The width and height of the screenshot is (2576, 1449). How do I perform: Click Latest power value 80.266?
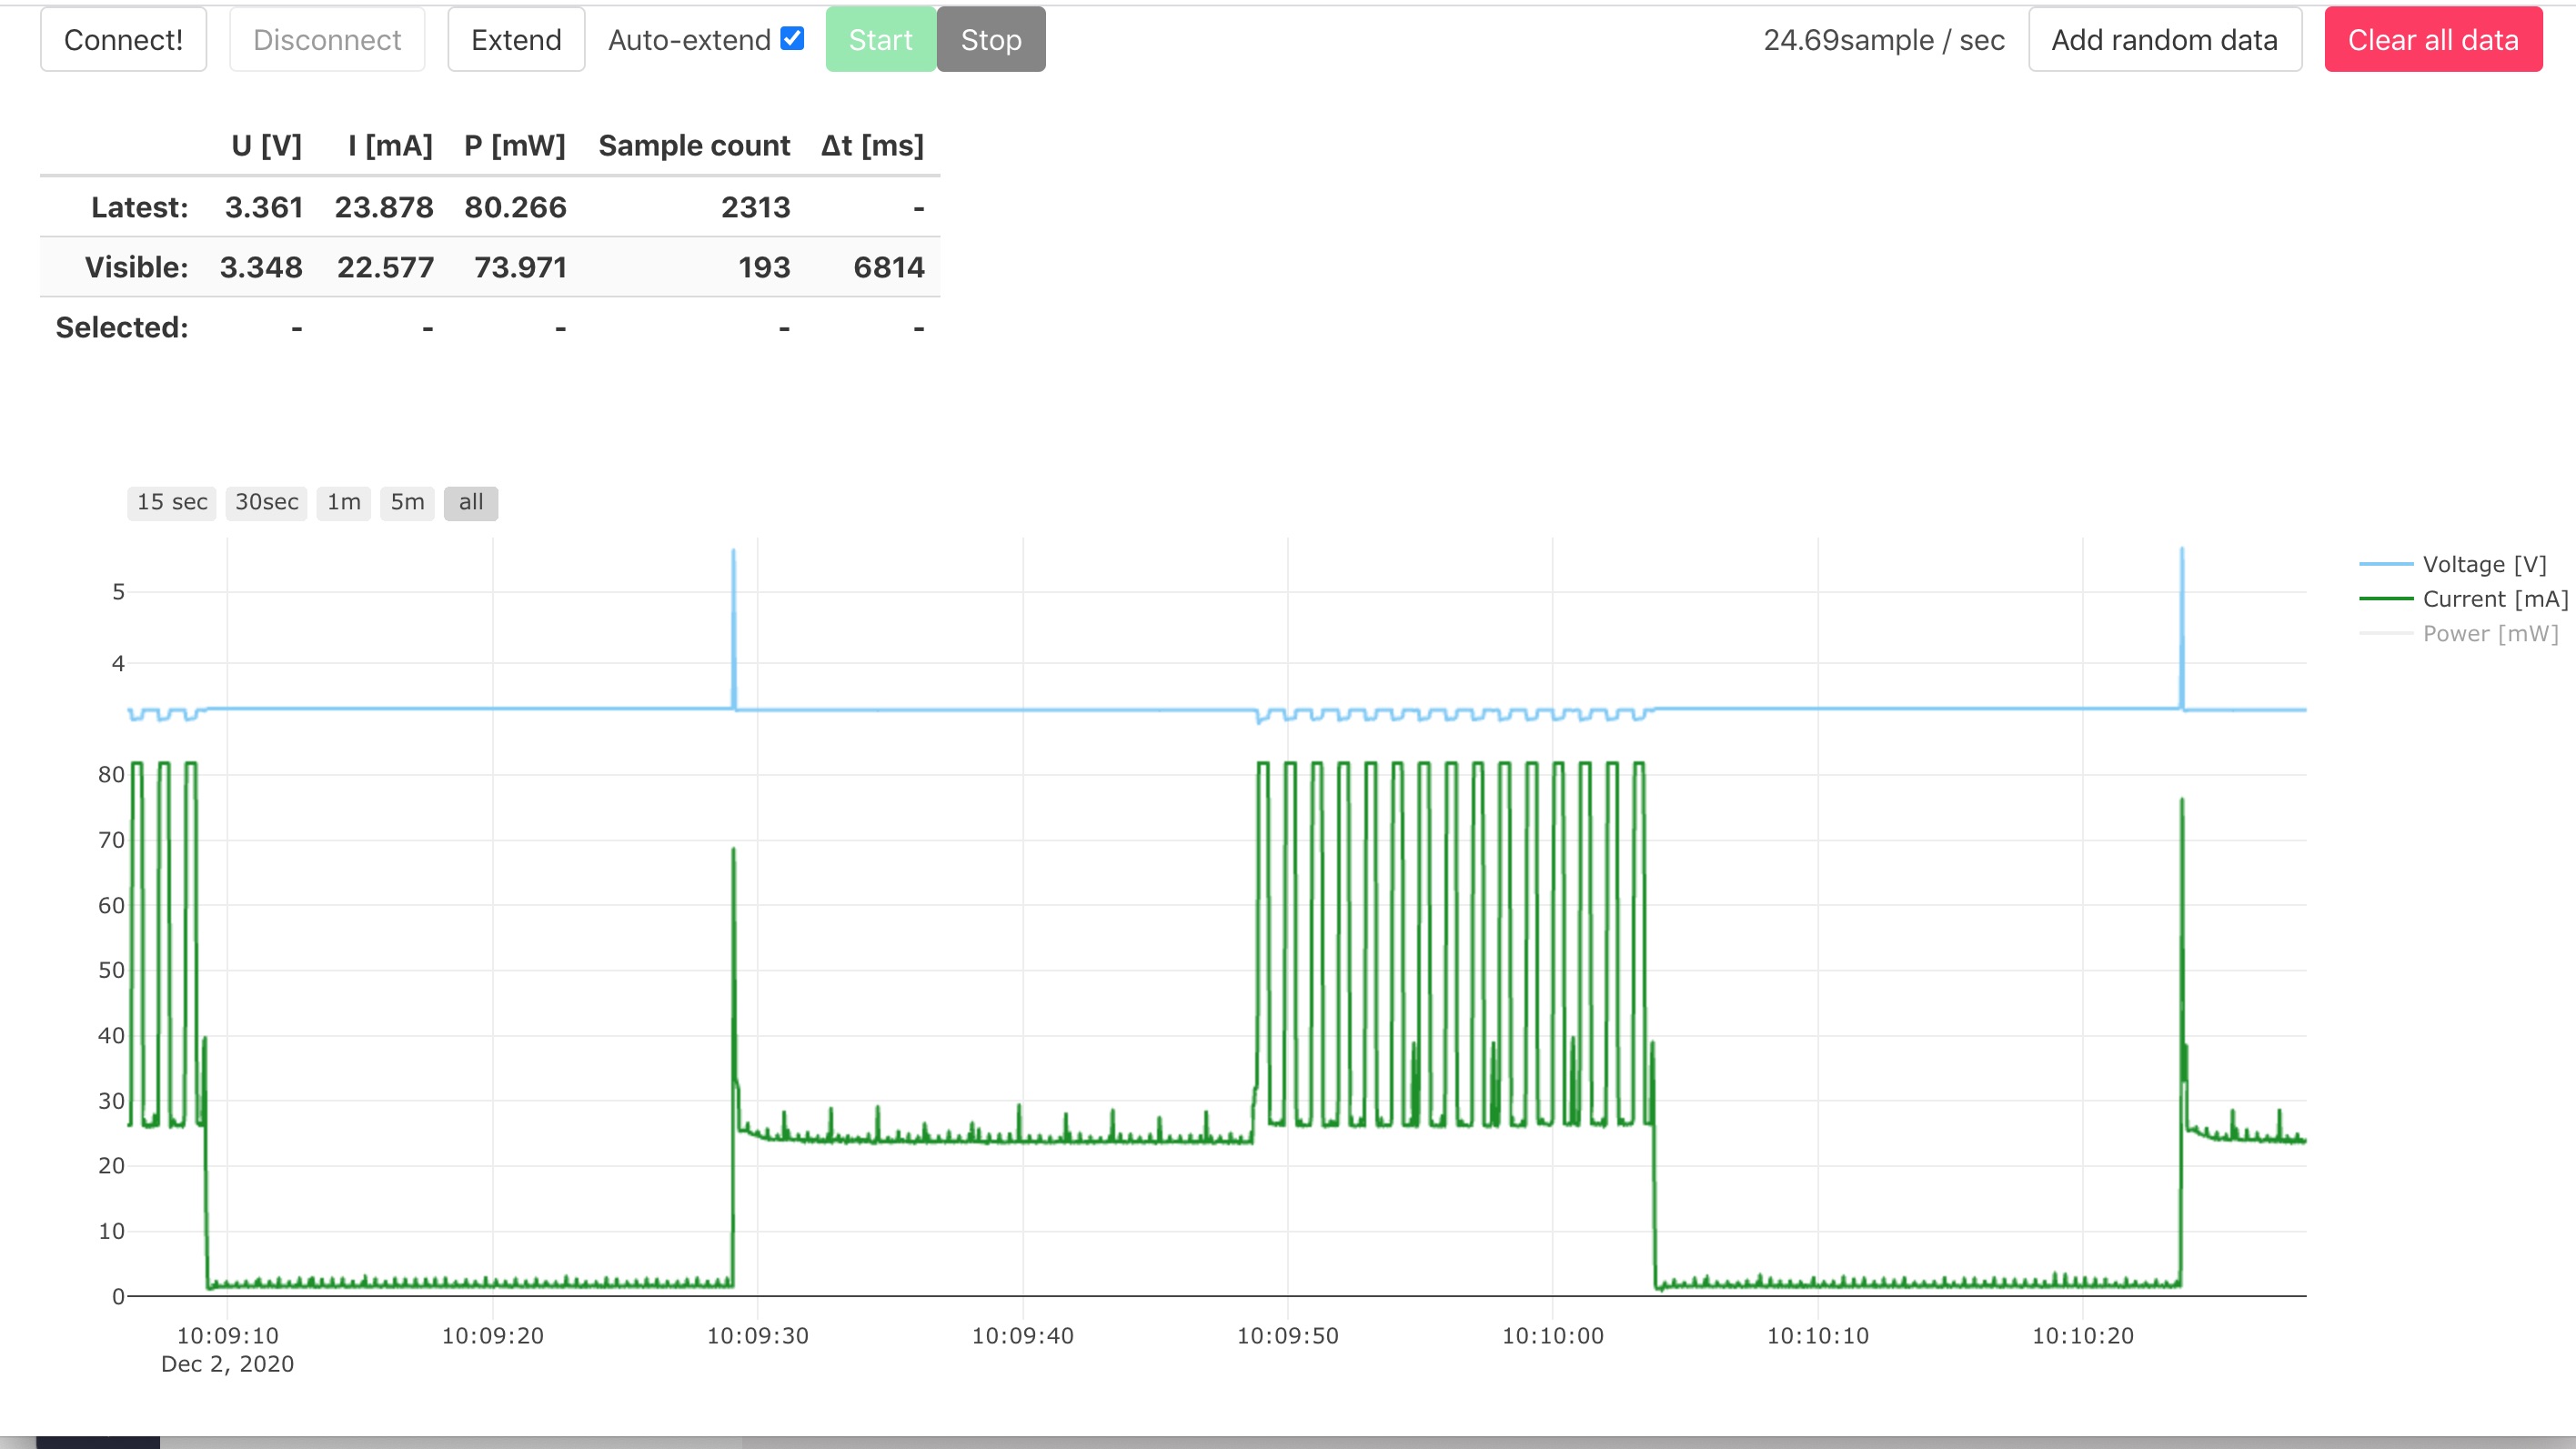pyautogui.click(x=515, y=207)
